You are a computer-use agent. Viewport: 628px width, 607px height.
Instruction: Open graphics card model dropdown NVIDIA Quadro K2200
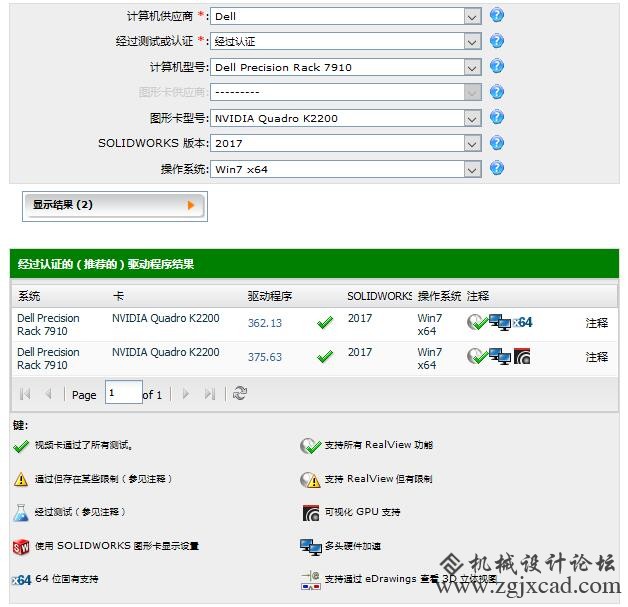pos(346,118)
